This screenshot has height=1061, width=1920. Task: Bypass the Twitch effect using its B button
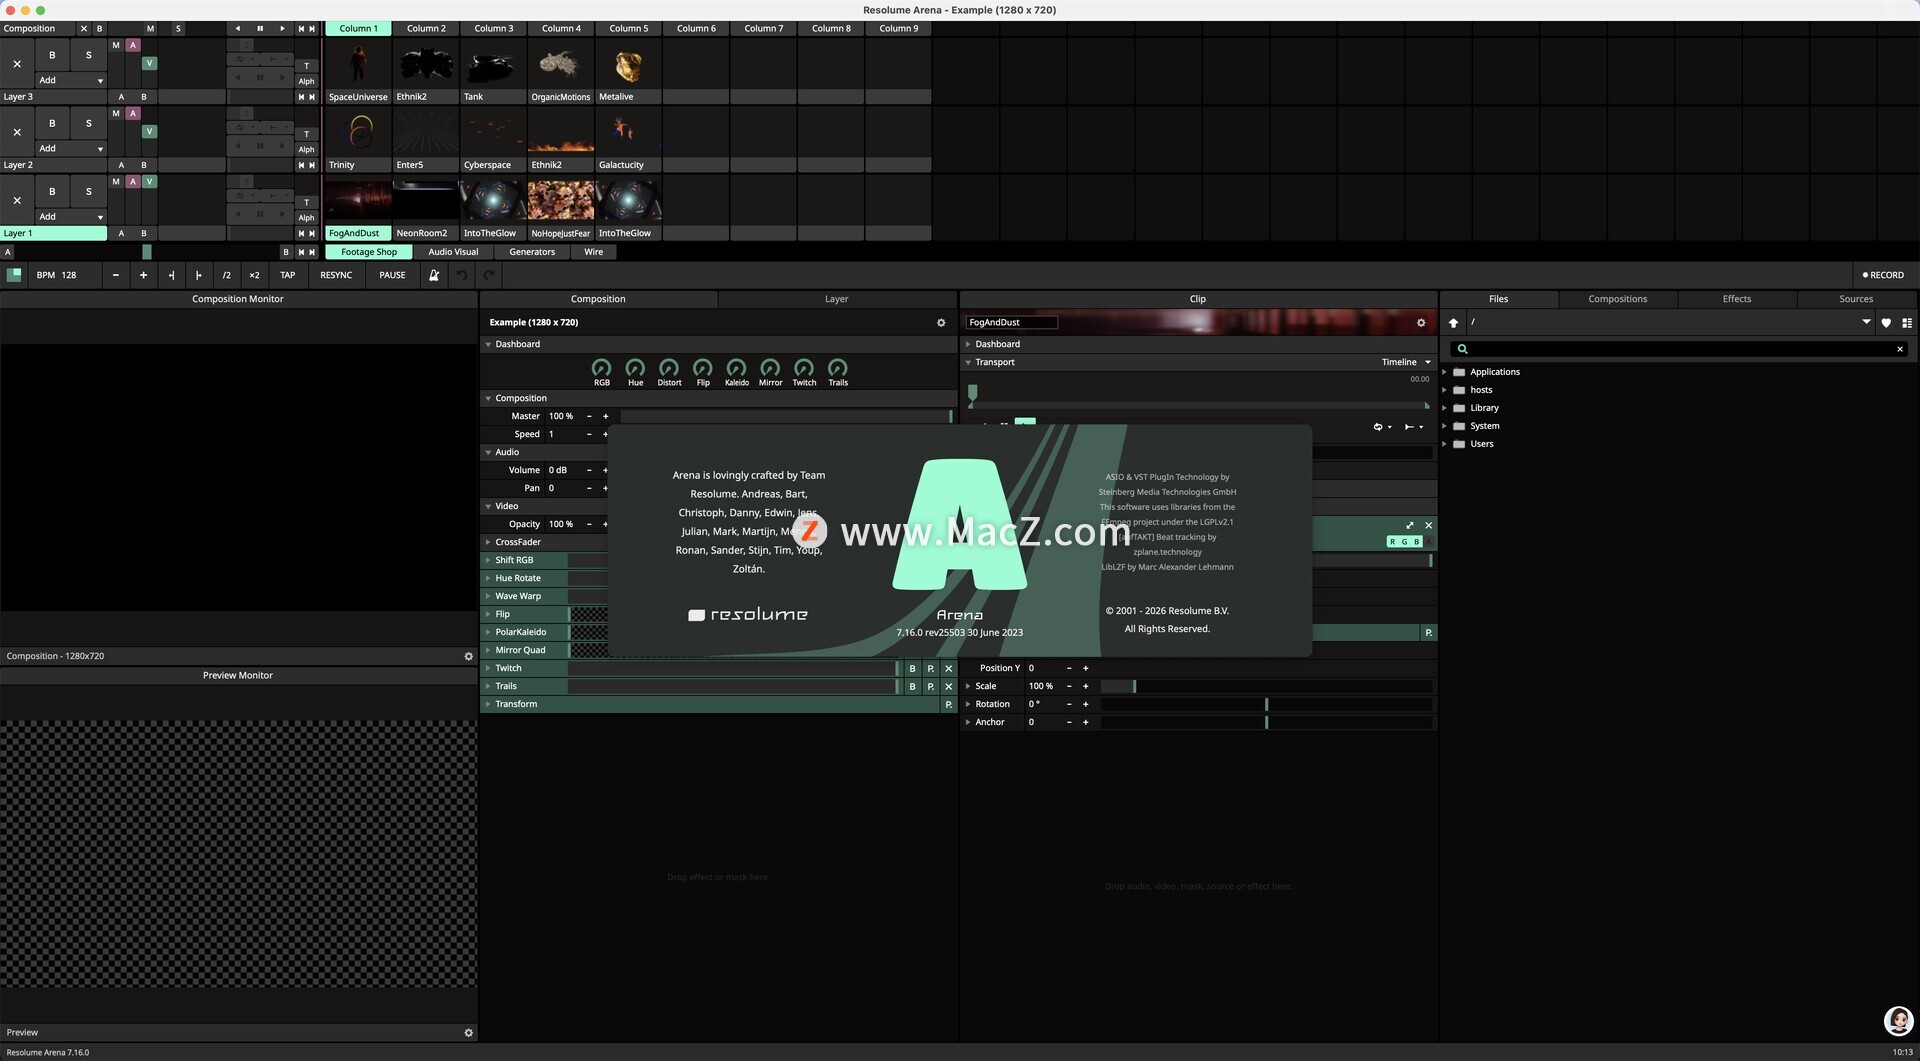(x=912, y=669)
